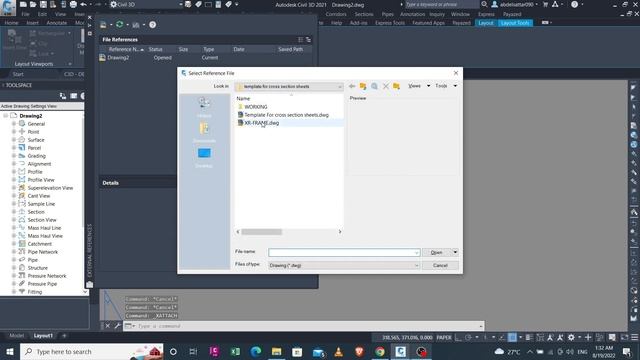Switch to the Layout1 tab

(x=43, y=336)
